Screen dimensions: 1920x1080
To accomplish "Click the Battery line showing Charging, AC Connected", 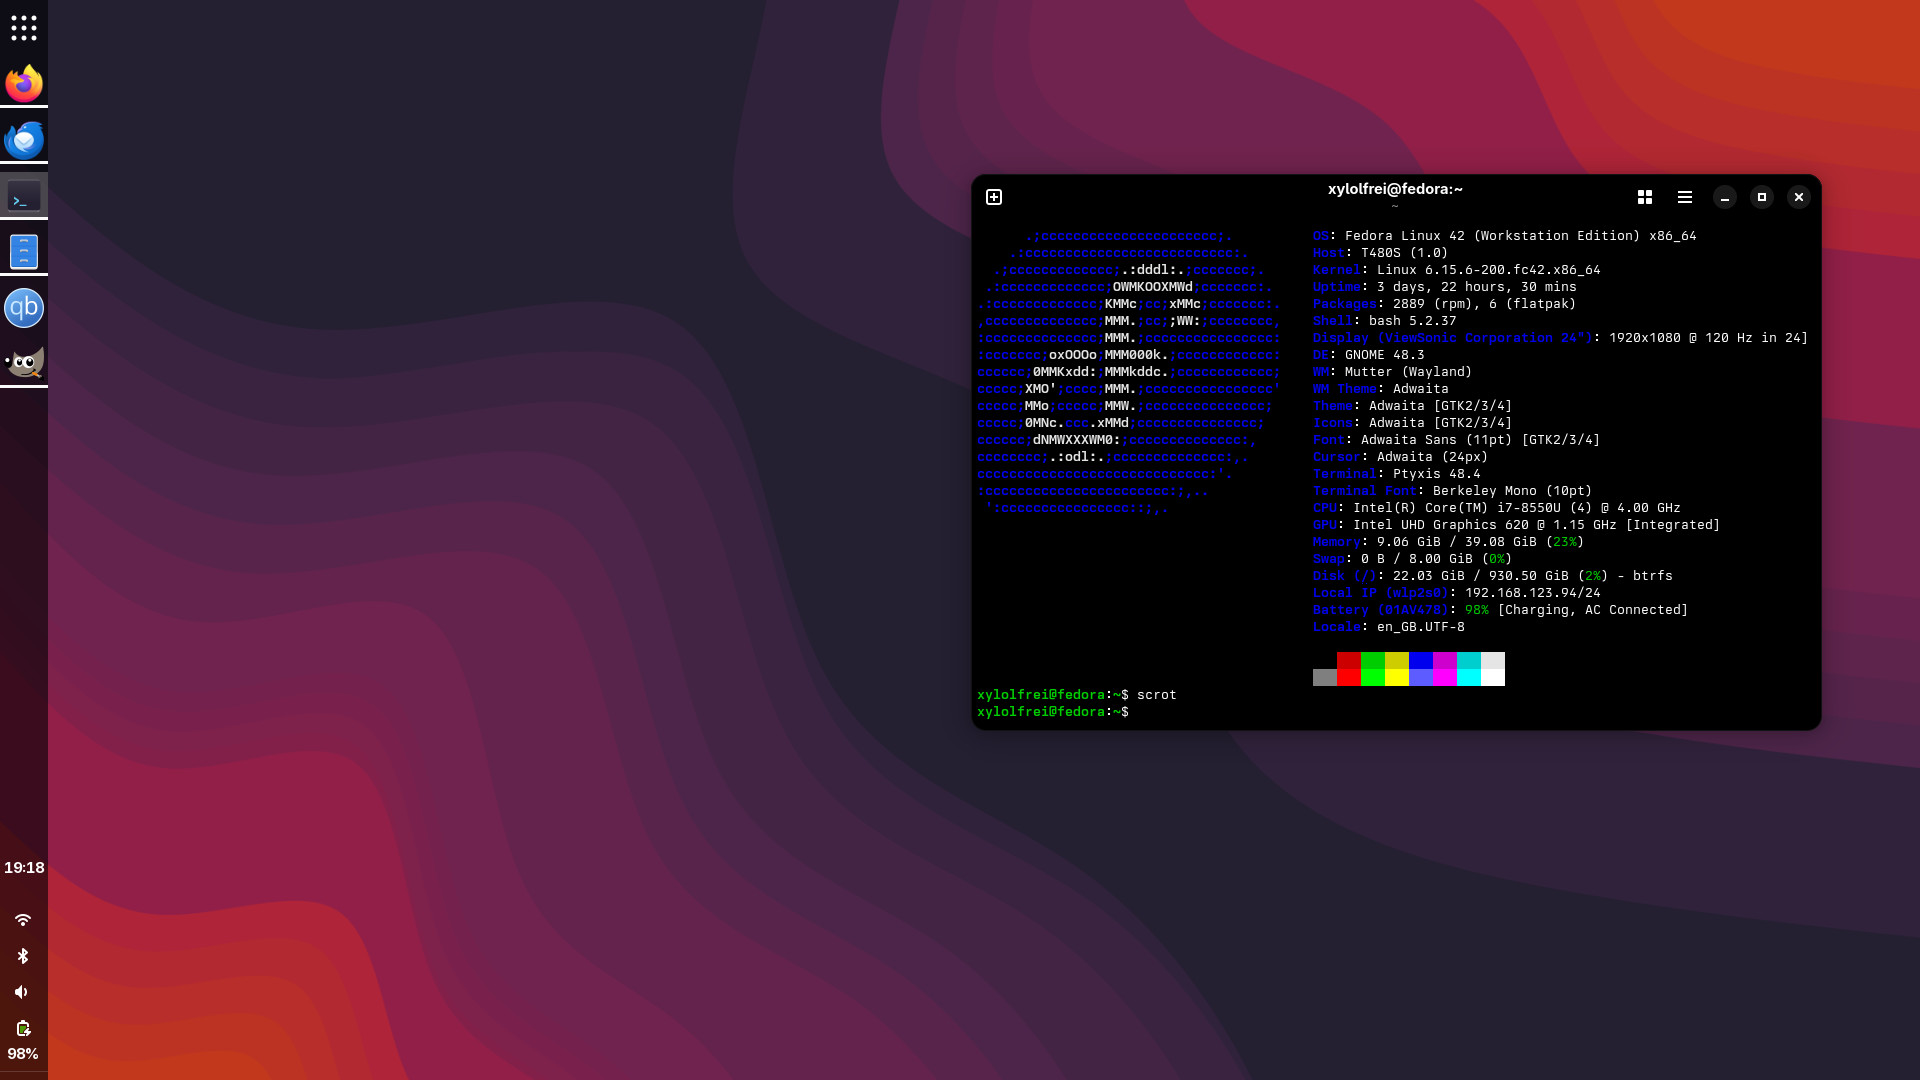I will click(1501, 610).
